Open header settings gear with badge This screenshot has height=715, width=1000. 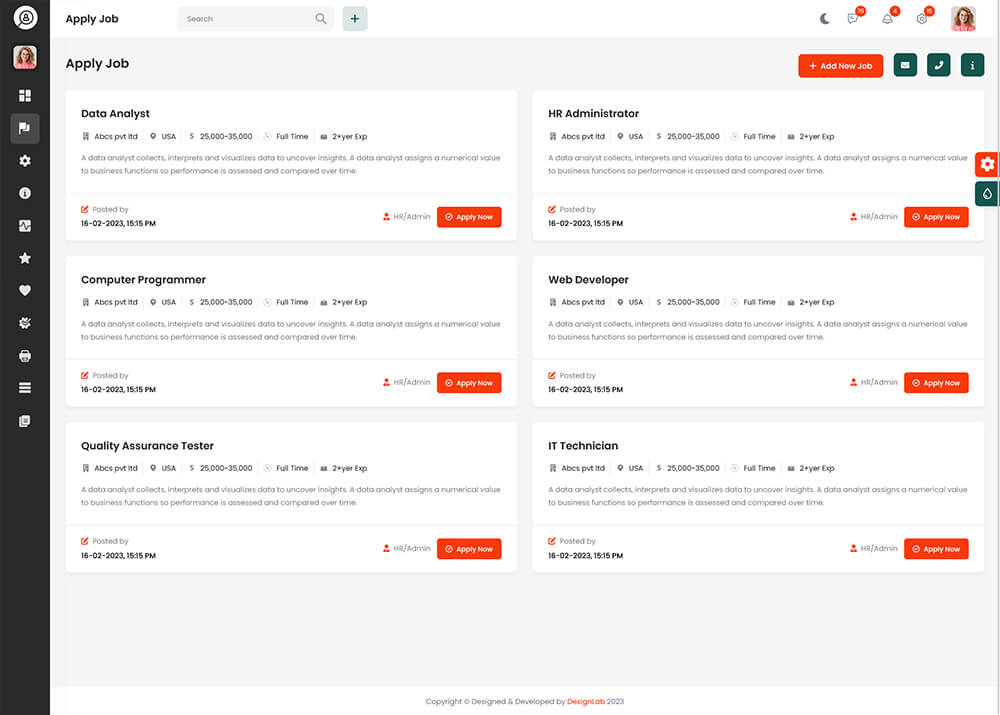click(x=922, y=19)
